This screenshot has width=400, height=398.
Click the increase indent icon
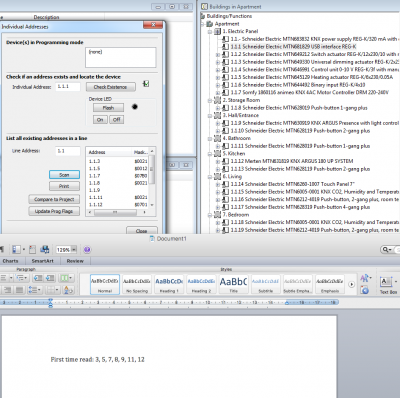(50, 278)
